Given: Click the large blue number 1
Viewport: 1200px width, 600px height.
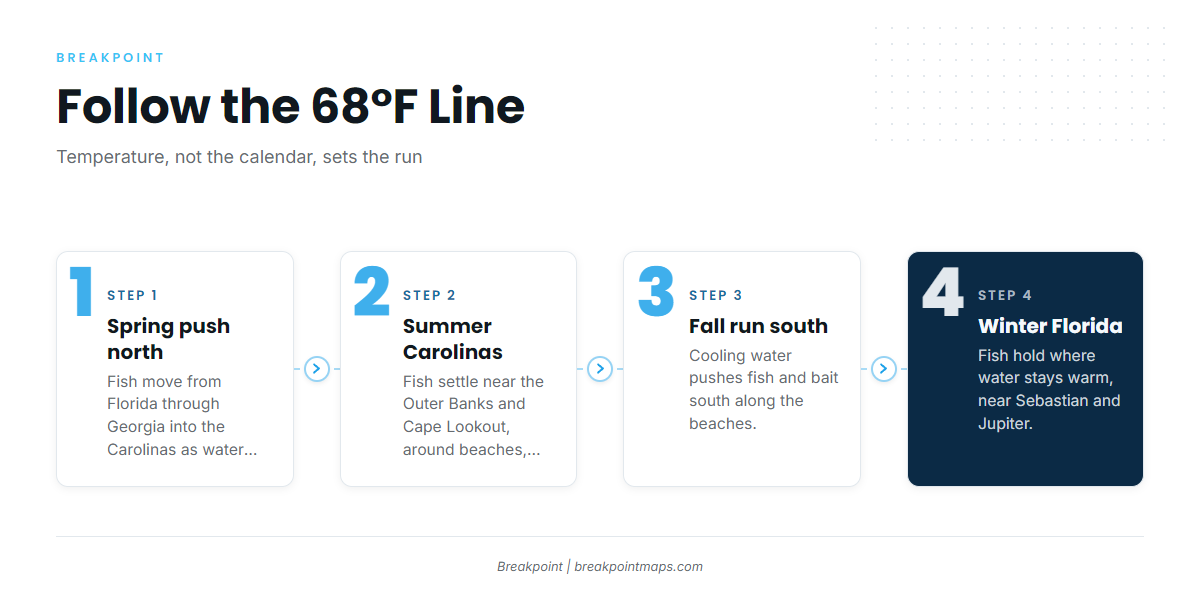Looking at the screenshot, I should coord(81,292).
